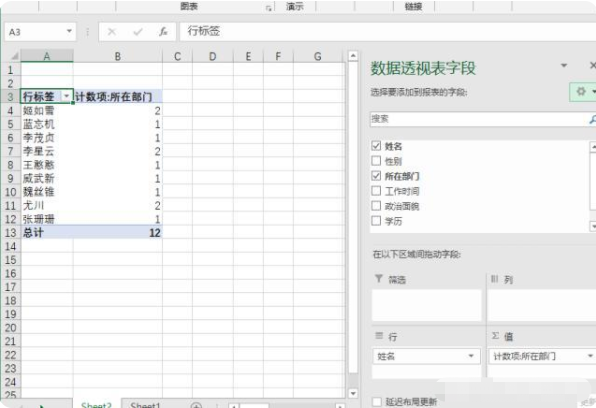Image resolution: width=596 pixels, height=408 pixels.
Task: Select column A header
Action: (47, 56)
